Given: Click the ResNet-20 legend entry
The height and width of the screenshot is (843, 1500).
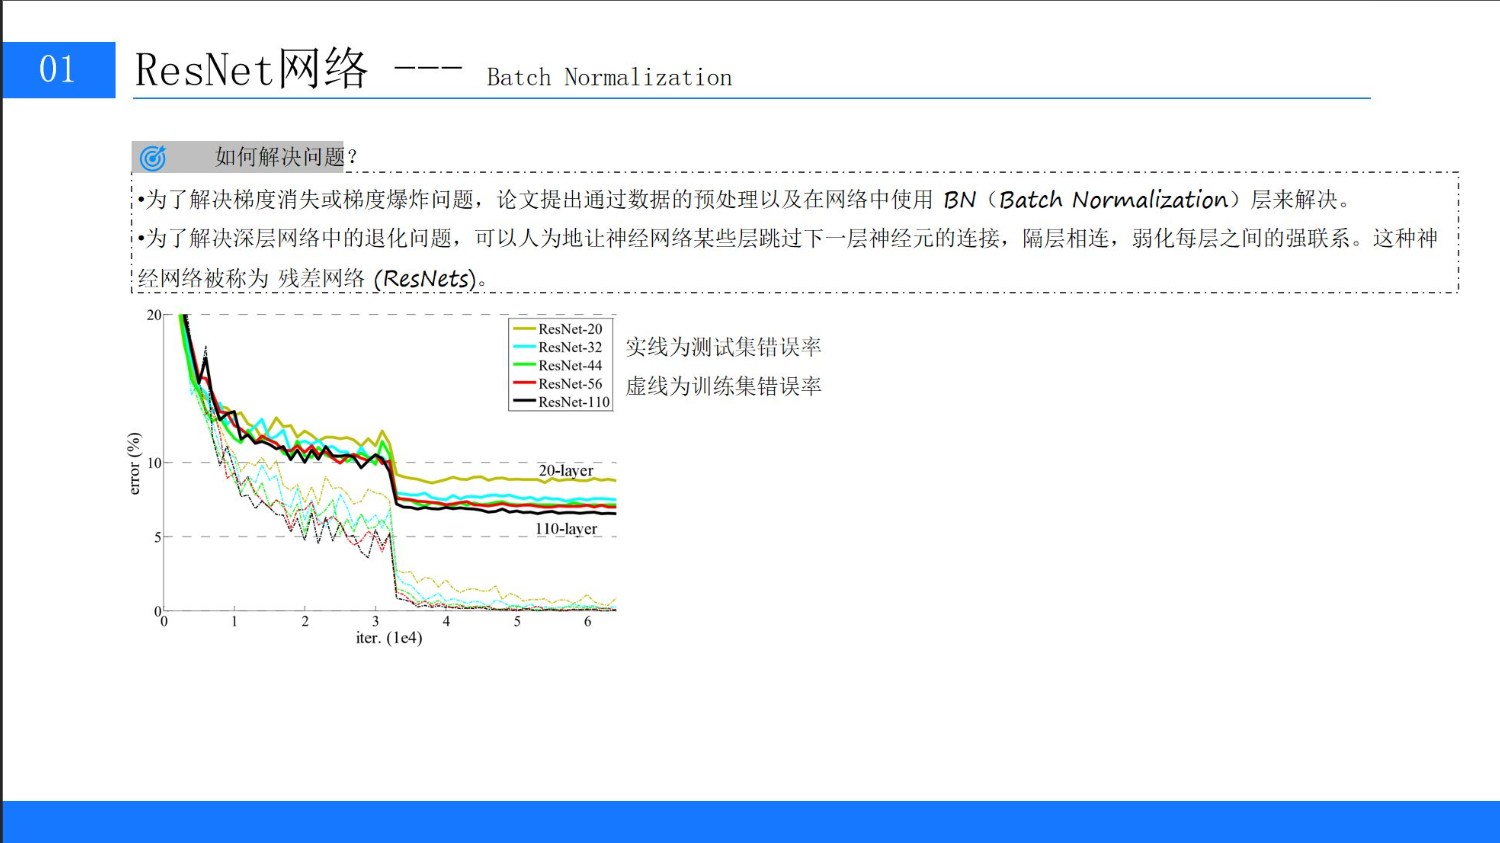Looking at the screenshot, I should pyautogui.click(x=559, y=329).
